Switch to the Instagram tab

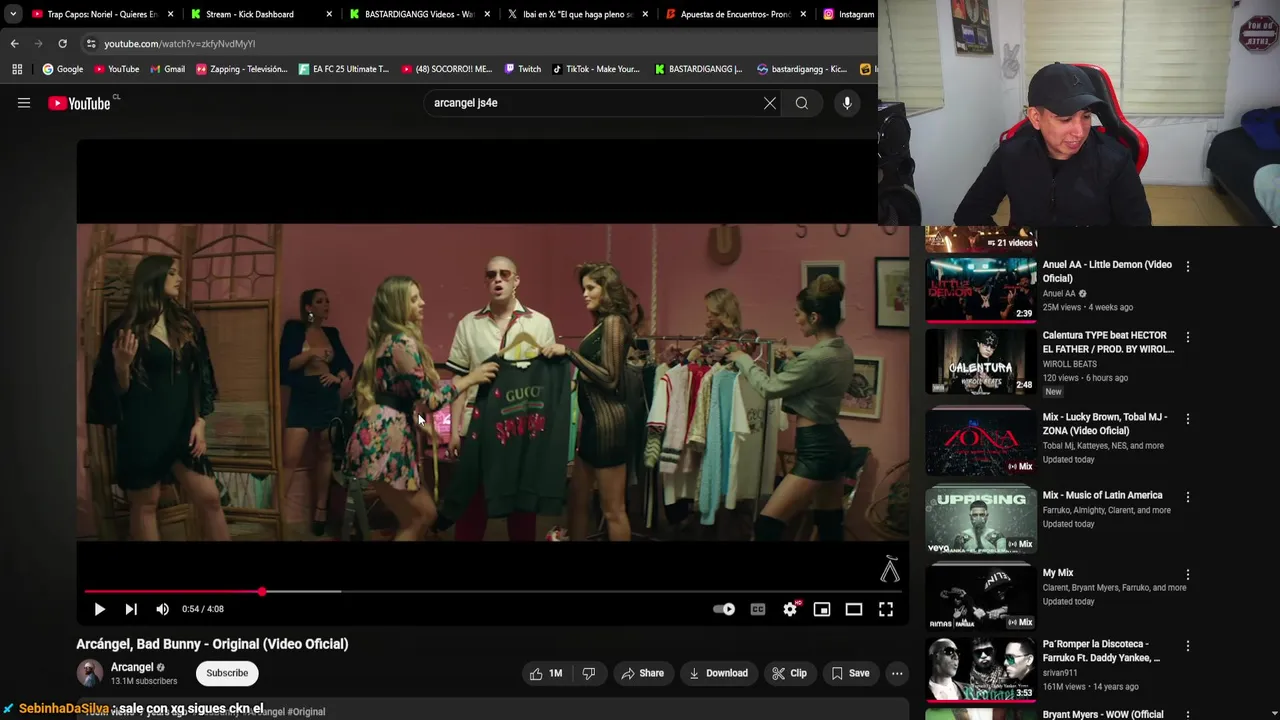pyautogui.click(x=848, y=14)
